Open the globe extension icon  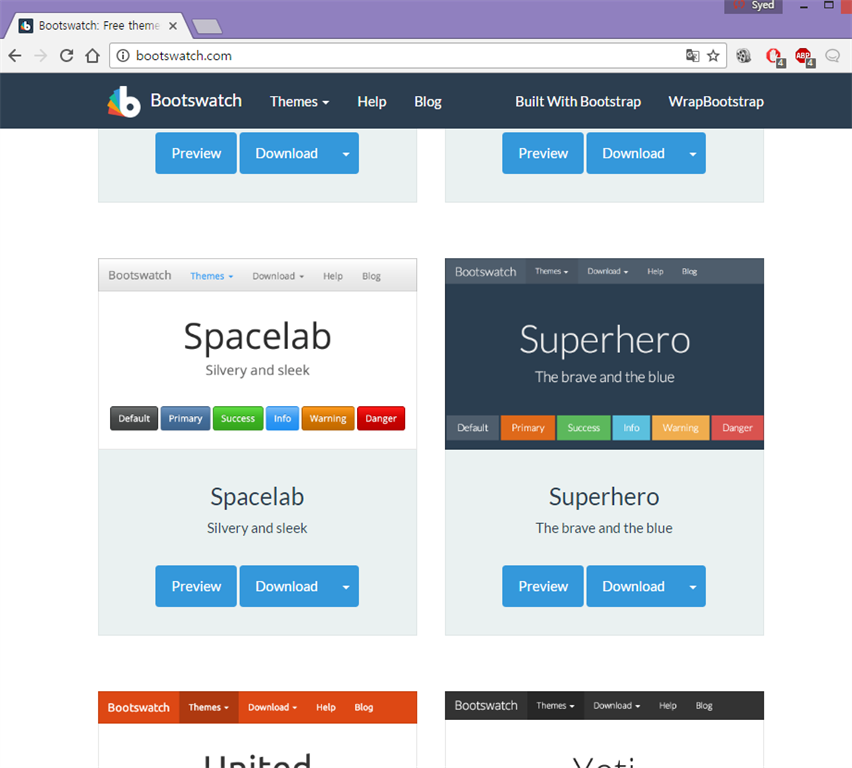pos(743,55)
